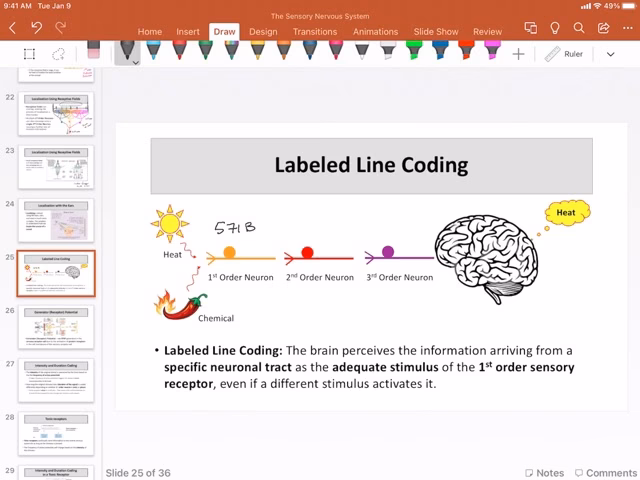Pick the orange pen
The image size is (640, 480).
click(x=284, y=50)
